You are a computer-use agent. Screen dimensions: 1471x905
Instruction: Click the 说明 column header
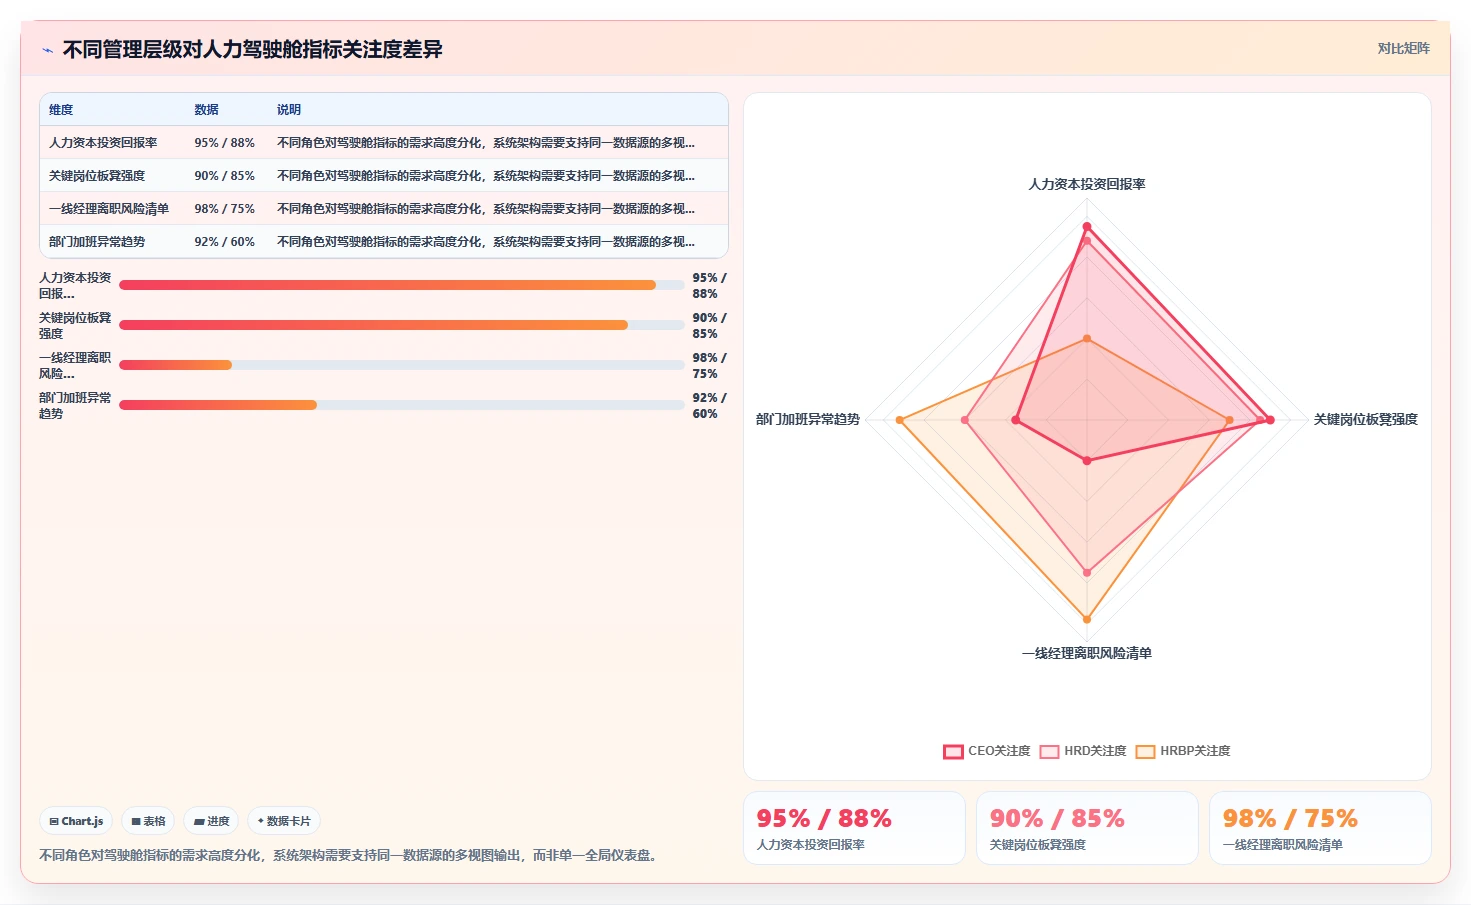[x=289, y=110]
